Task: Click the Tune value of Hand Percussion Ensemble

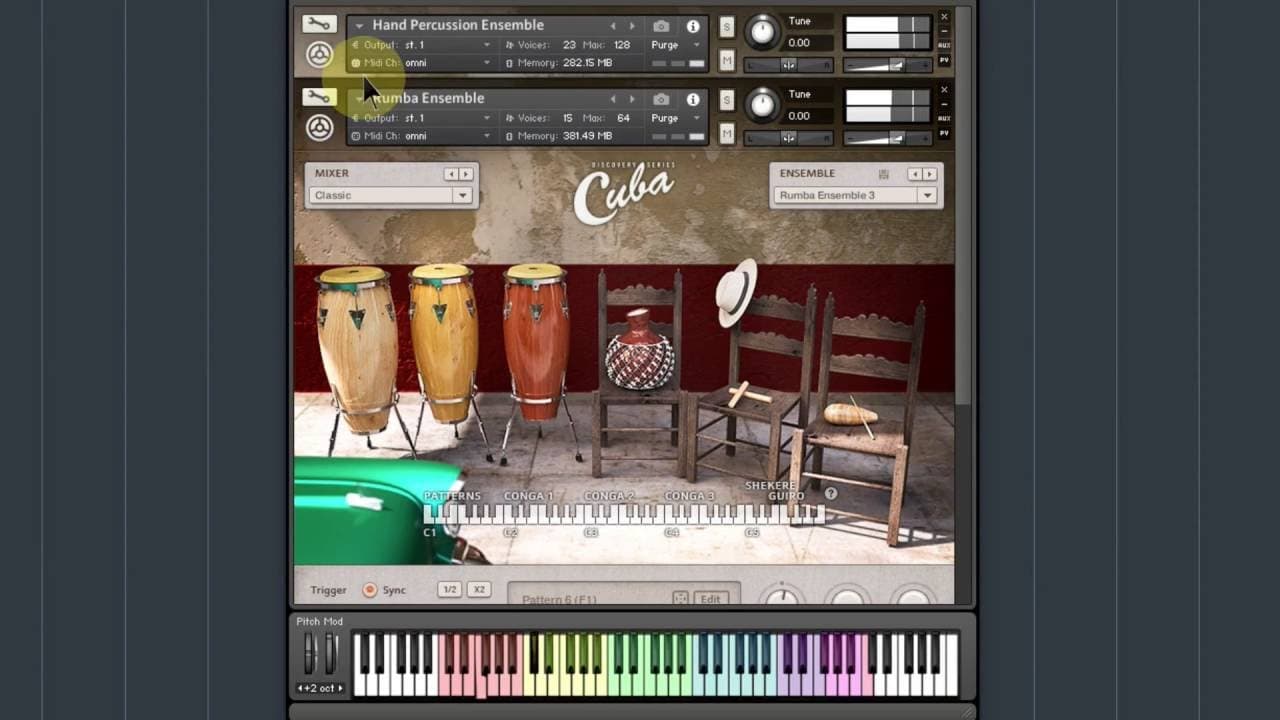Action: (799, 43)
